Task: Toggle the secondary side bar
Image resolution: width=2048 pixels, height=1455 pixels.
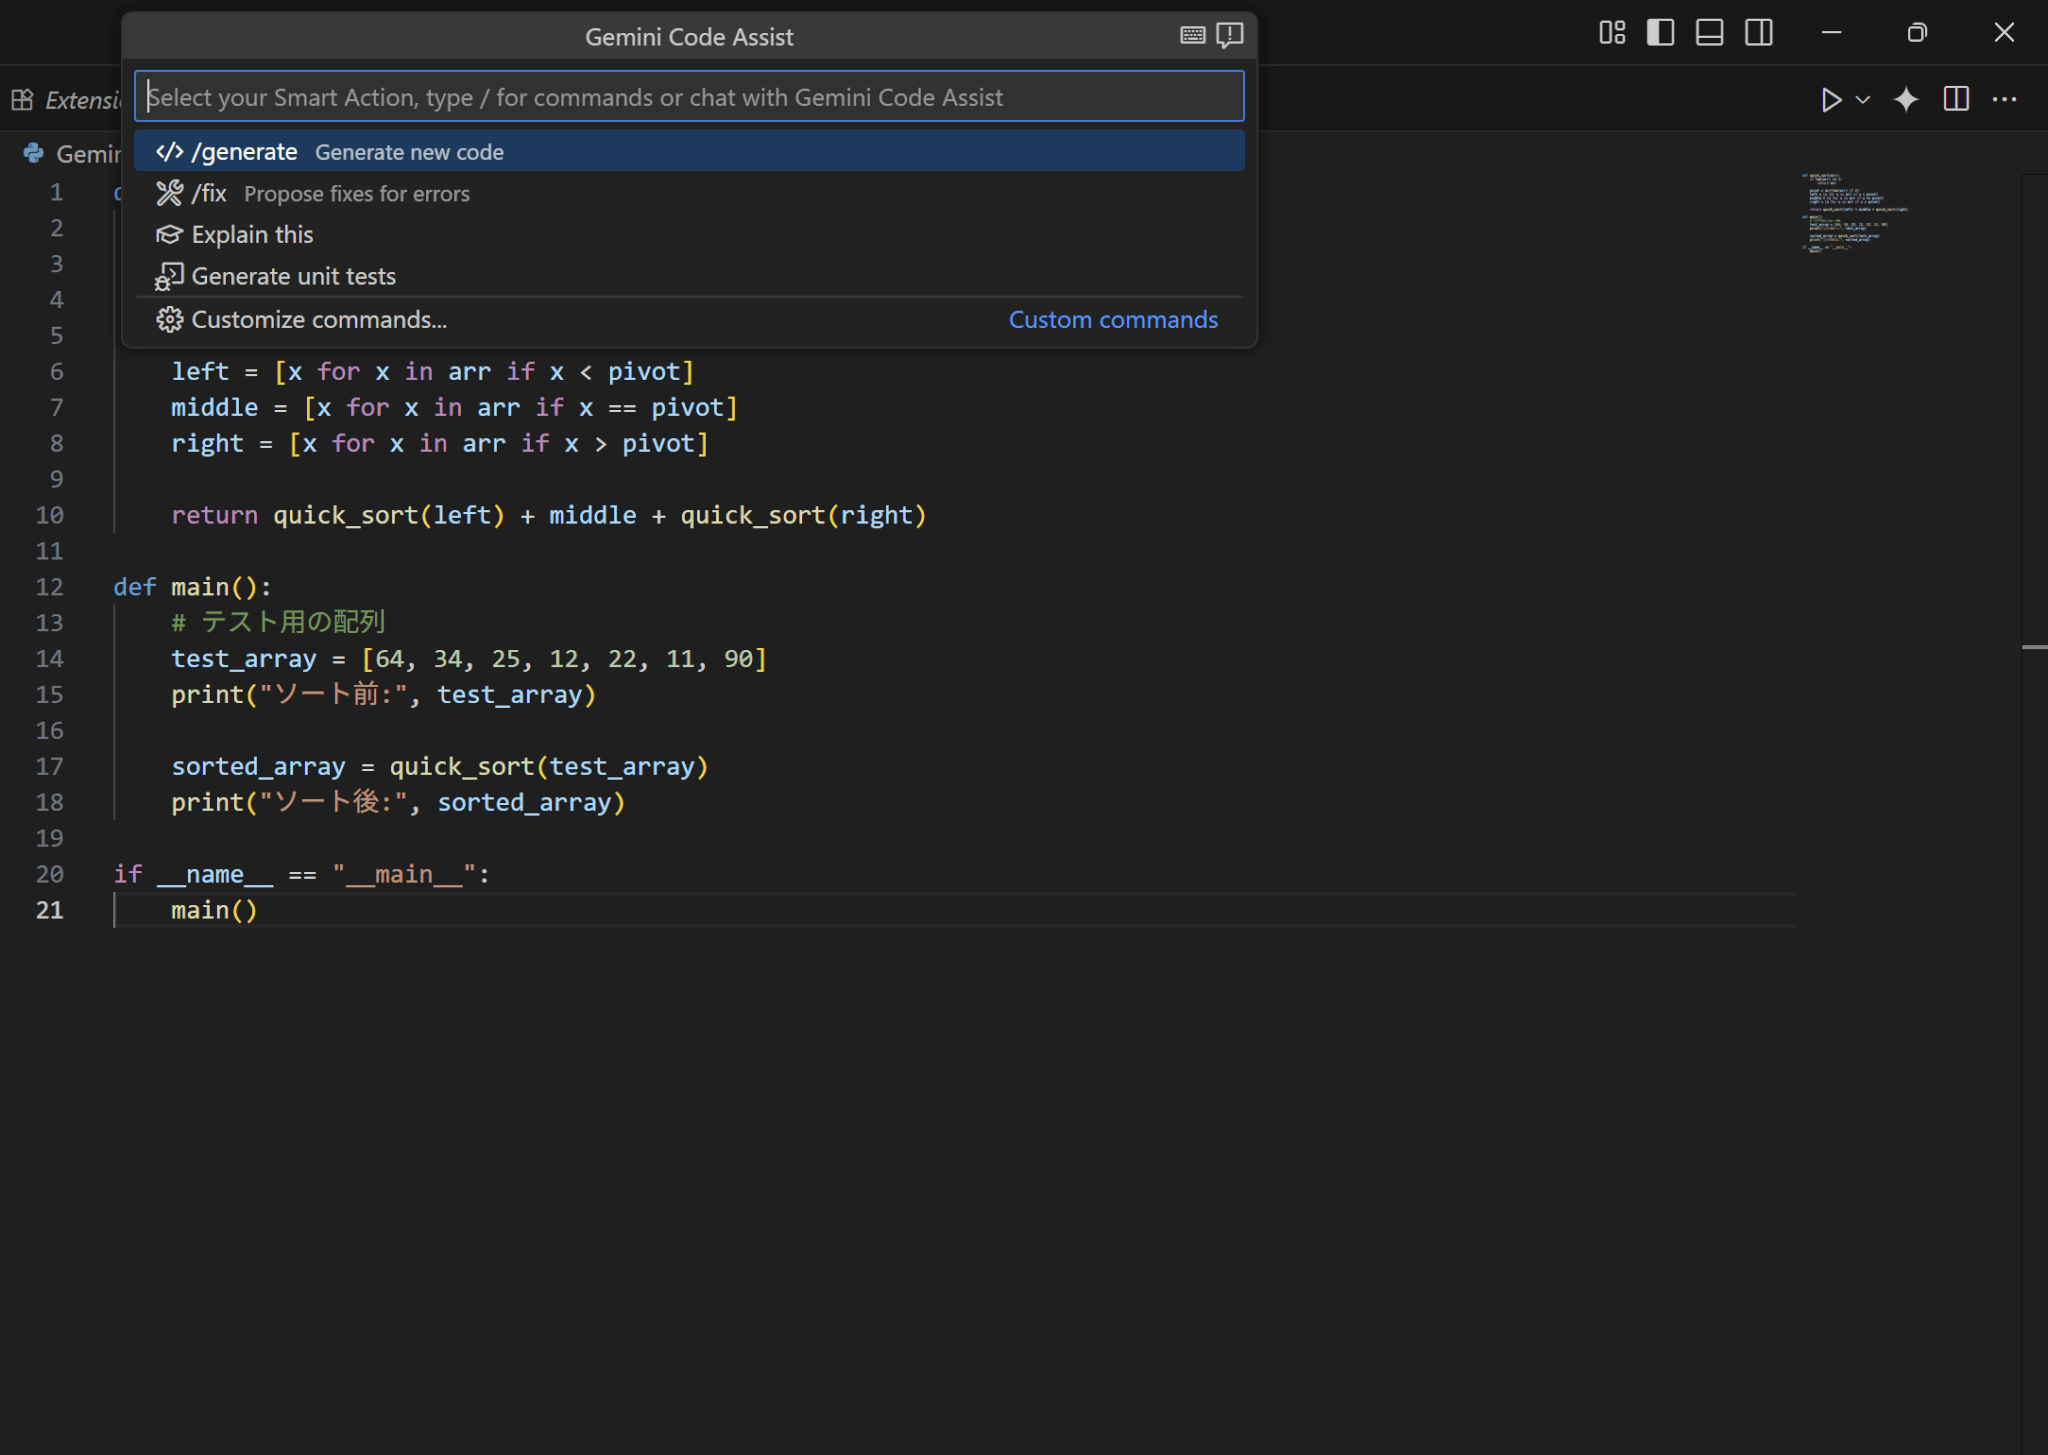Action: pyautogui.click(x=1758, y=33)
